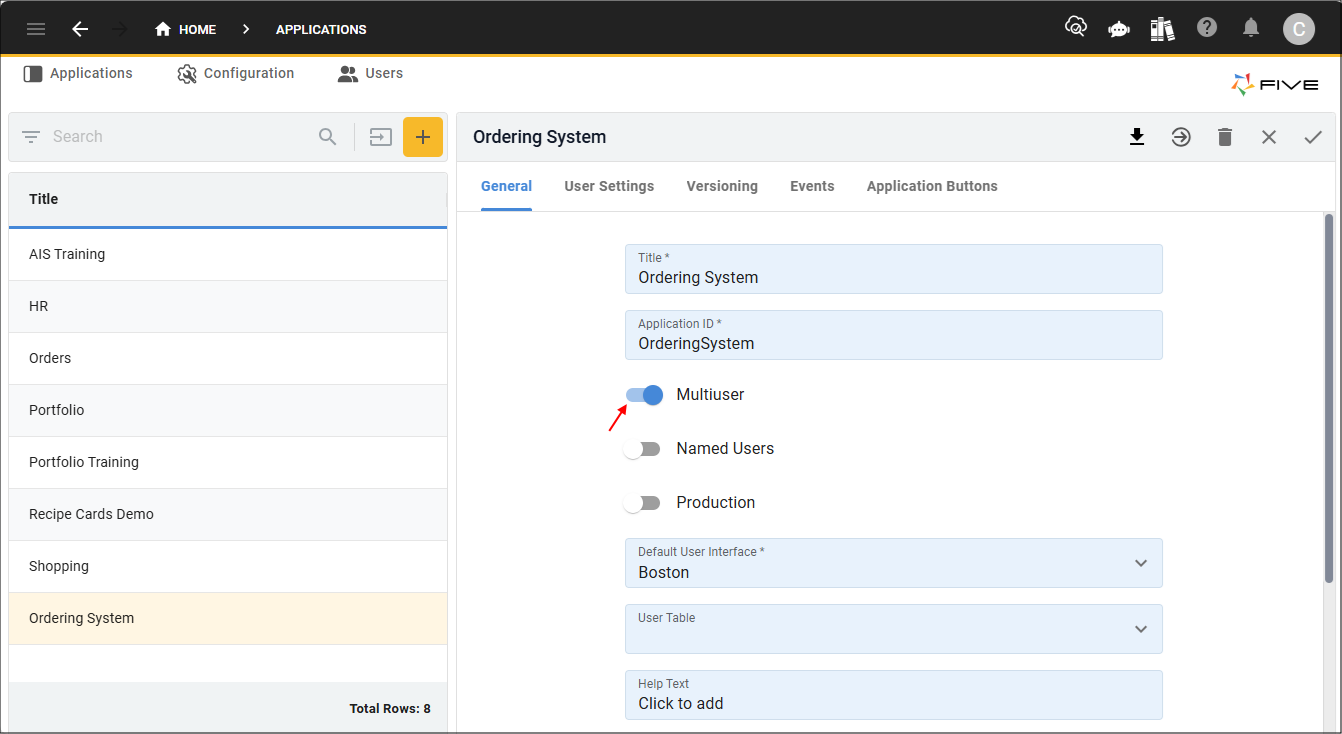Select the Portfolio row

tap(228, 410)
